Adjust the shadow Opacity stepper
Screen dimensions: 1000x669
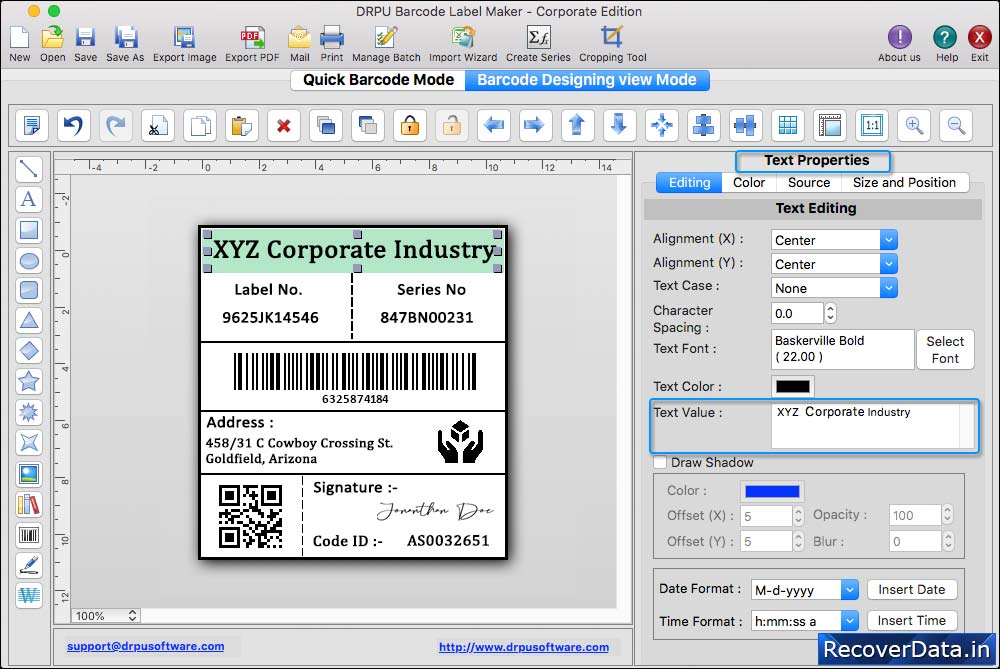(947, 515)
